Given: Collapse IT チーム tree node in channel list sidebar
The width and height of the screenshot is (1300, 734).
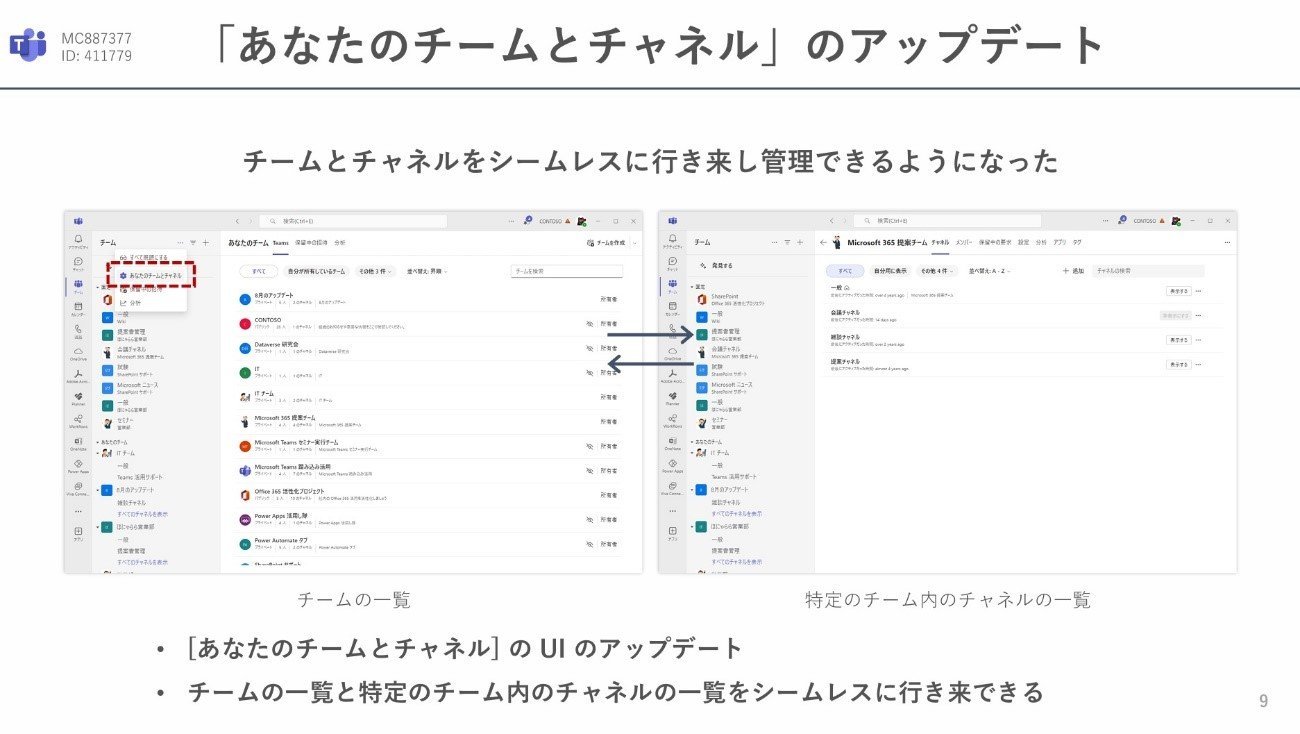Looking at the screenshot, I should tap(692, 452).
